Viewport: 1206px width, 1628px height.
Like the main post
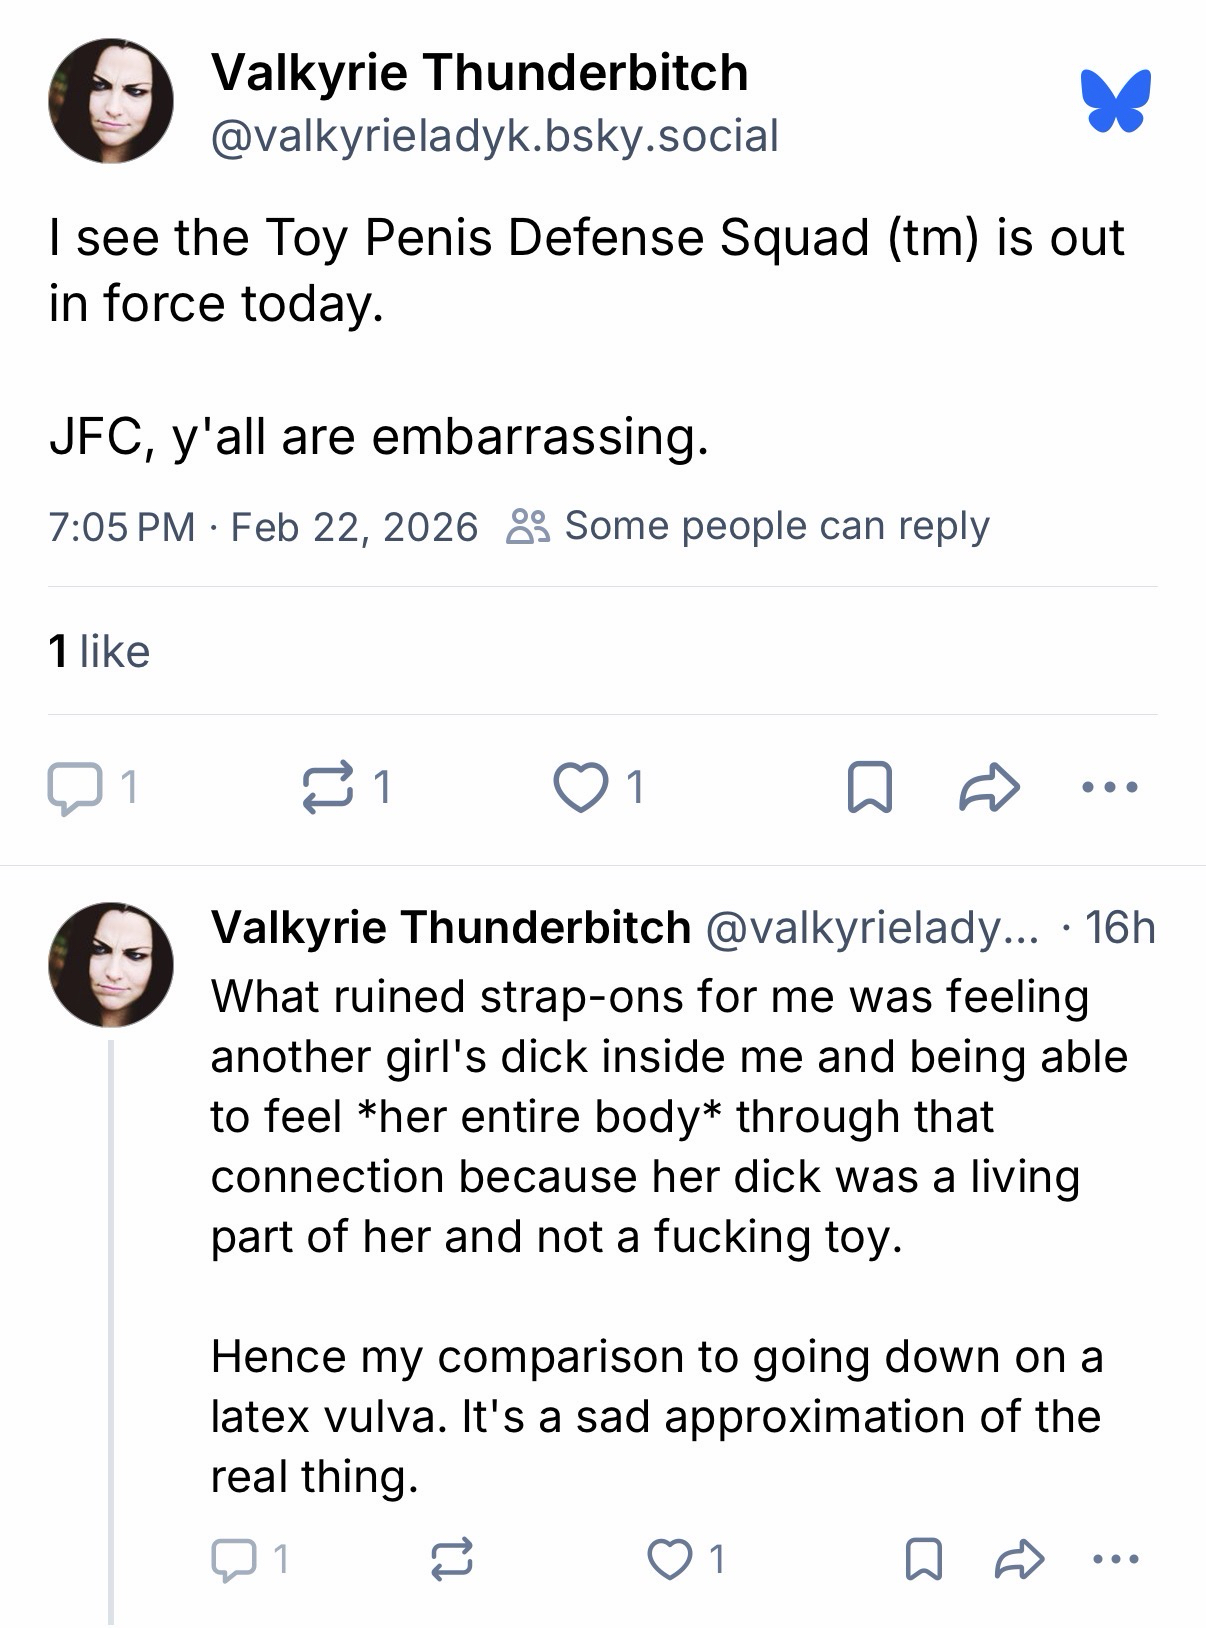click(581, 788)
